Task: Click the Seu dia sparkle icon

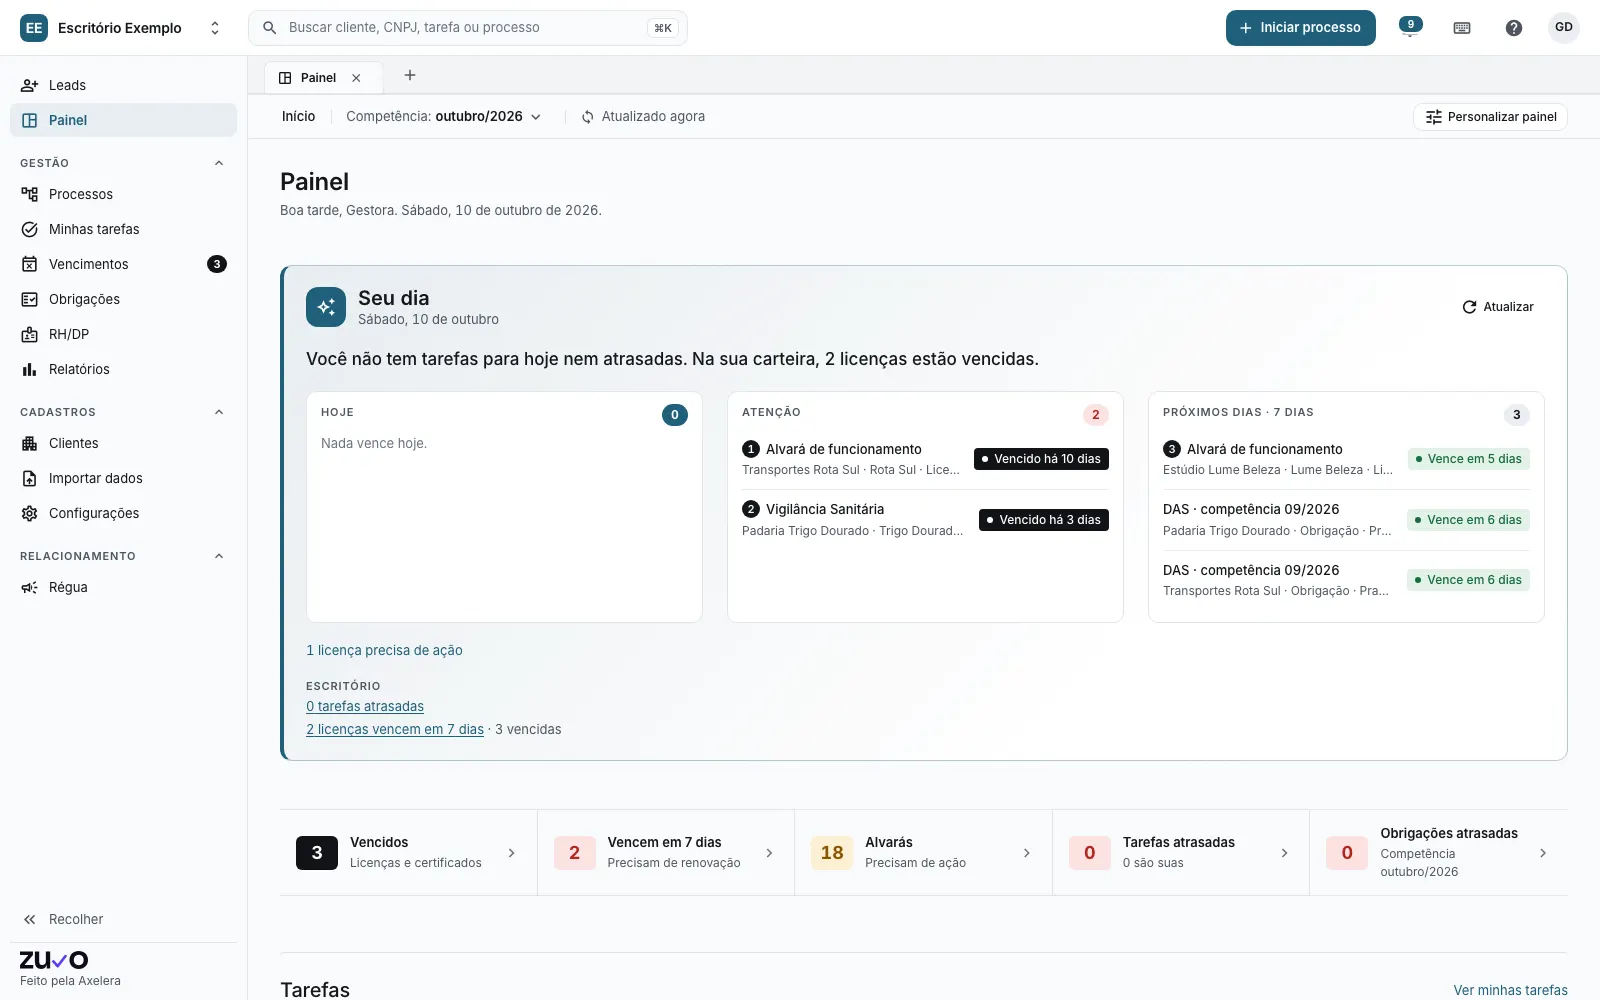Action: tap(326, 307)
